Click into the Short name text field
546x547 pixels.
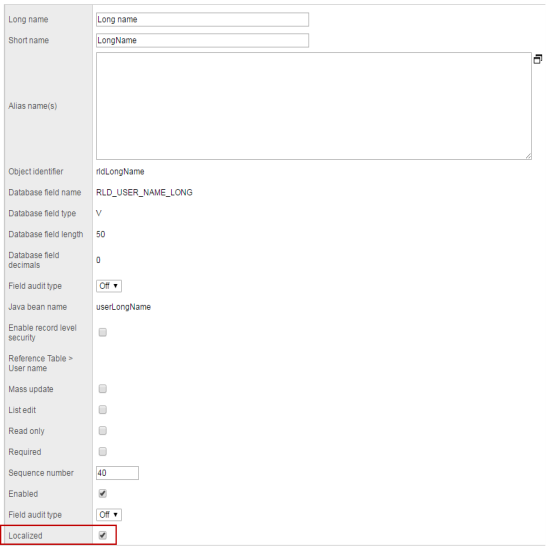click(202, 40)
